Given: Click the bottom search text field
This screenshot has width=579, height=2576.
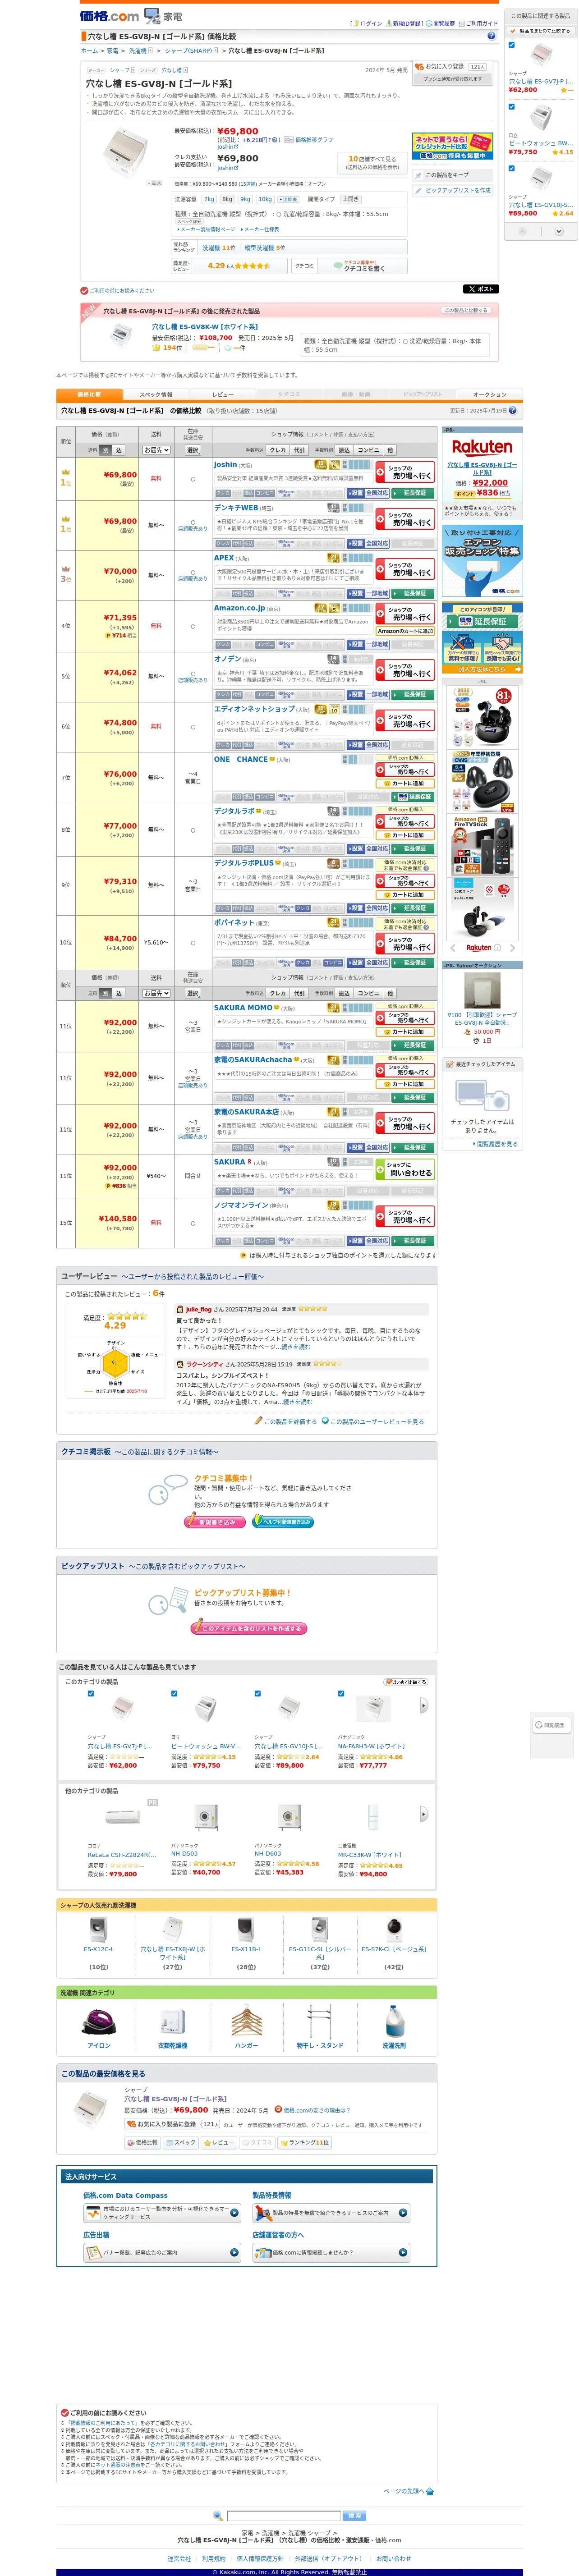Looking at the screenshot, I should point(284,2515).
